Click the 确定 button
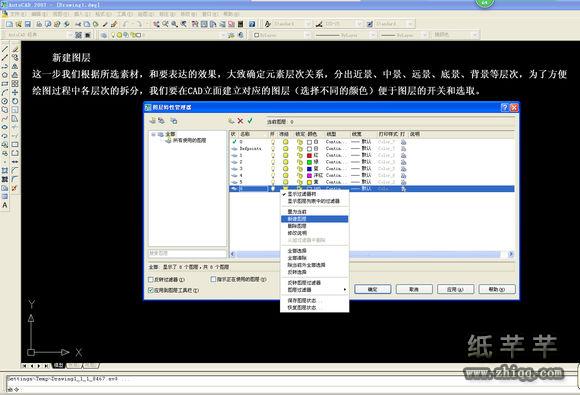 click(x=372, y=289)
